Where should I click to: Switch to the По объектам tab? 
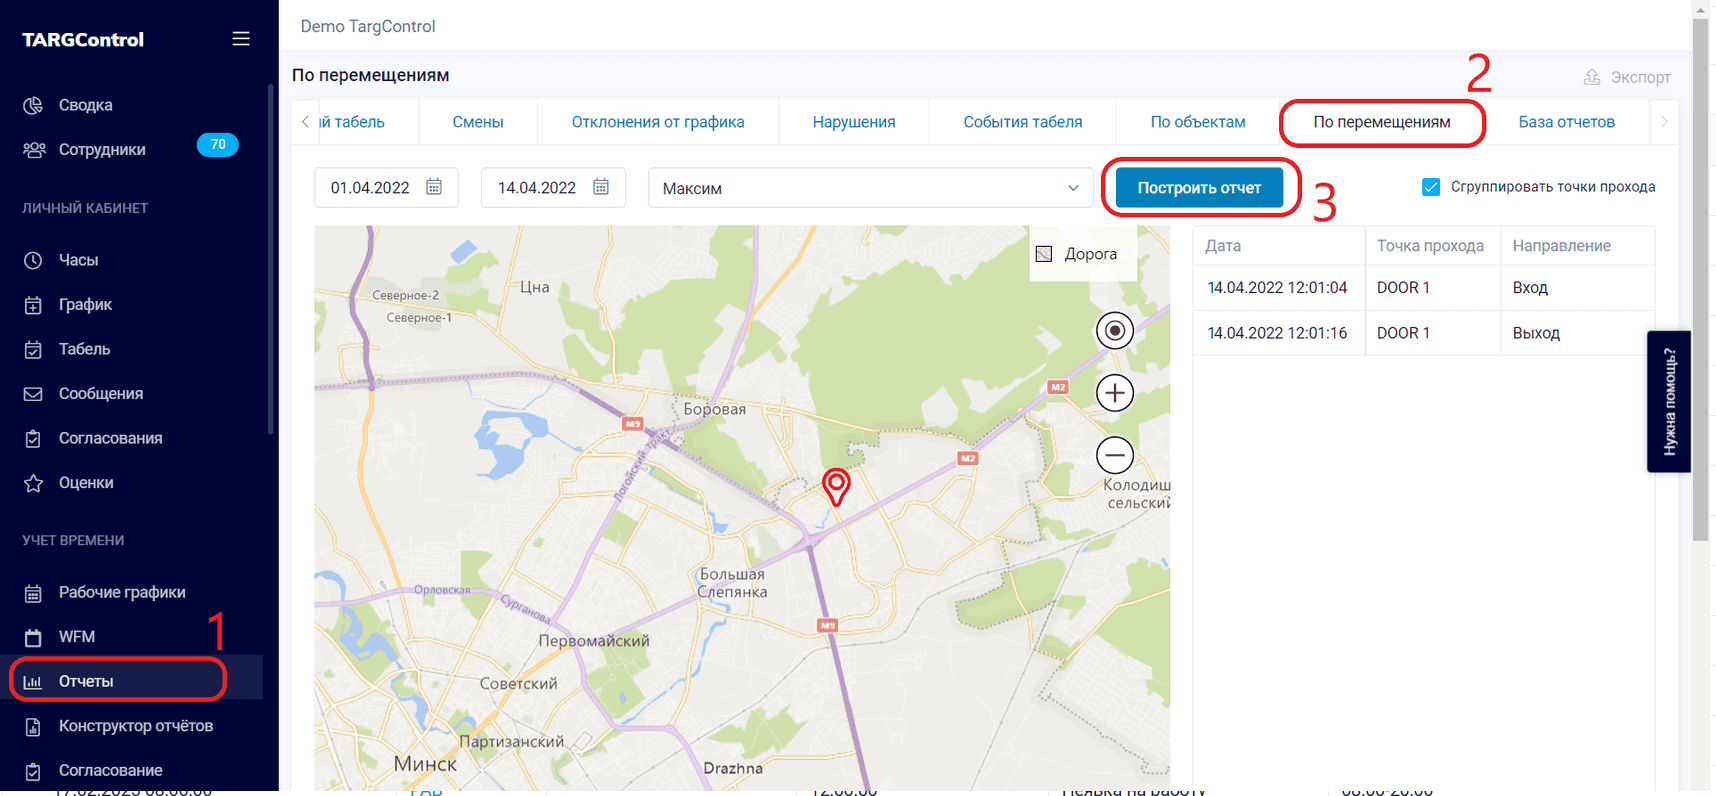click(x=1197, y=122)
